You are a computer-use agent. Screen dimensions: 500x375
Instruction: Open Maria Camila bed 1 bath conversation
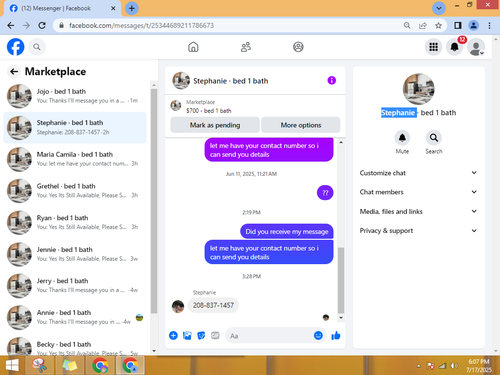pos(75,159)
